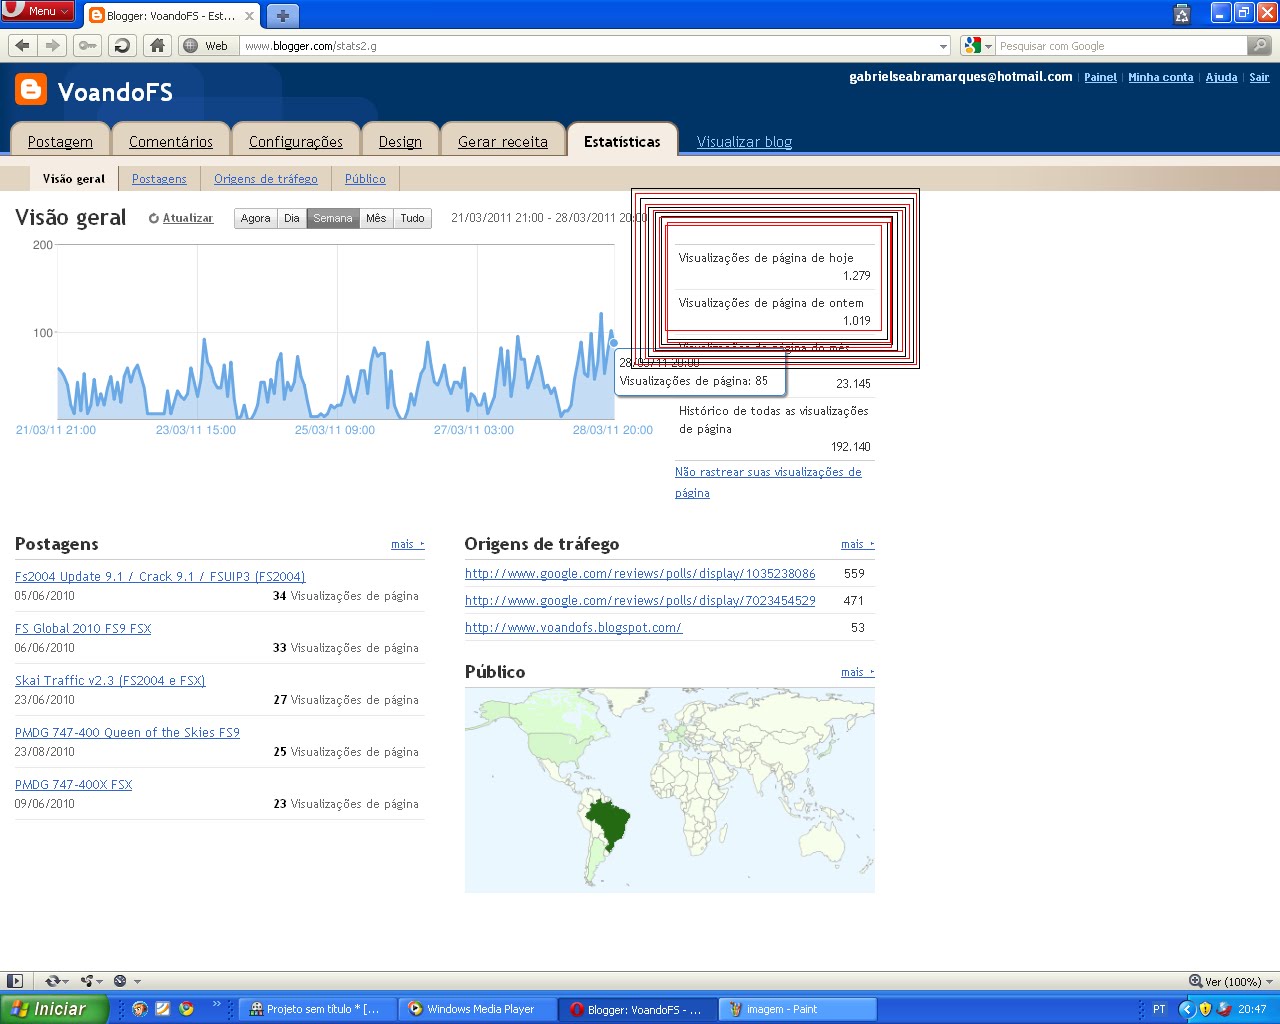Open the Visualizar blog link
1280x1024 pixels.
(x=744, y=142)
